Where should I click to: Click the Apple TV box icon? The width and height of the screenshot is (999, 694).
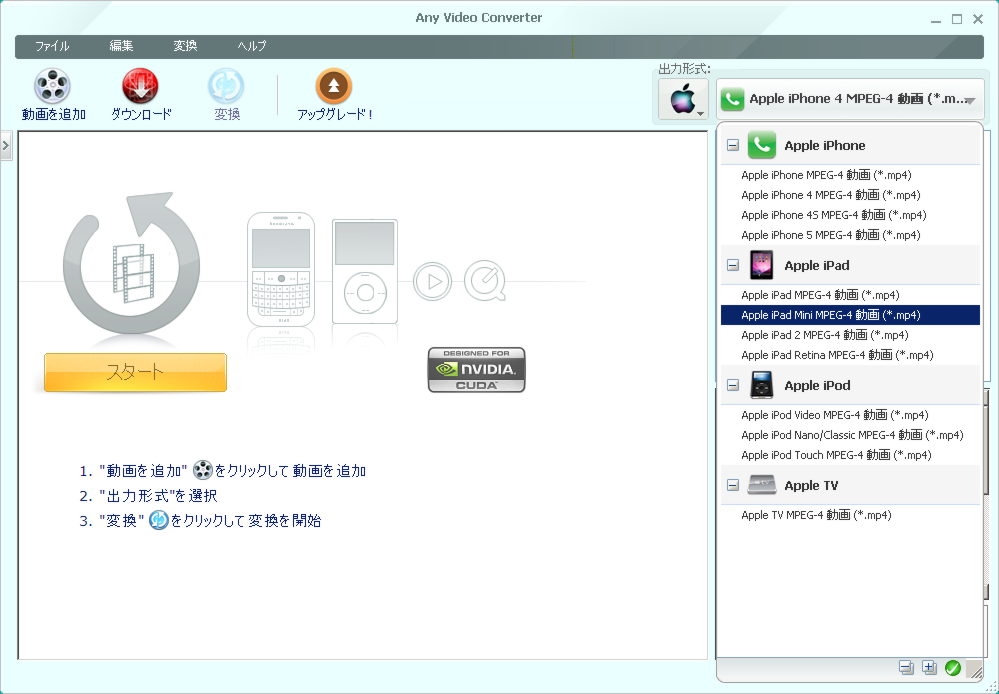pos(761,485)
